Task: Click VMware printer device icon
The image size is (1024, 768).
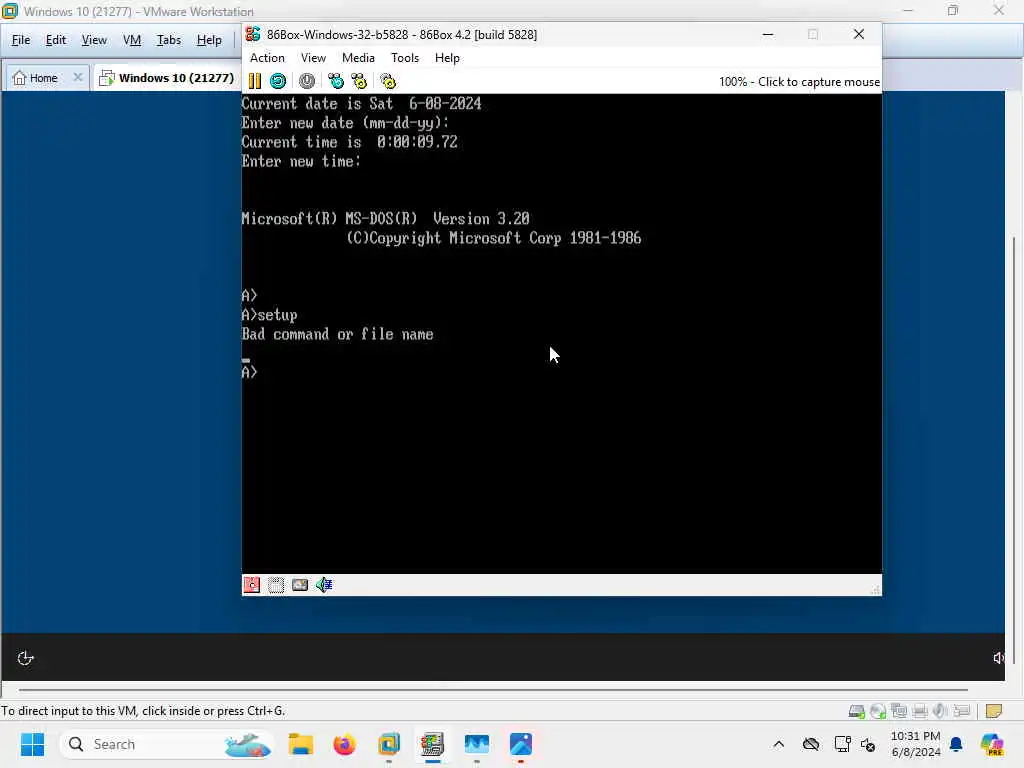Action: [920, 711]
